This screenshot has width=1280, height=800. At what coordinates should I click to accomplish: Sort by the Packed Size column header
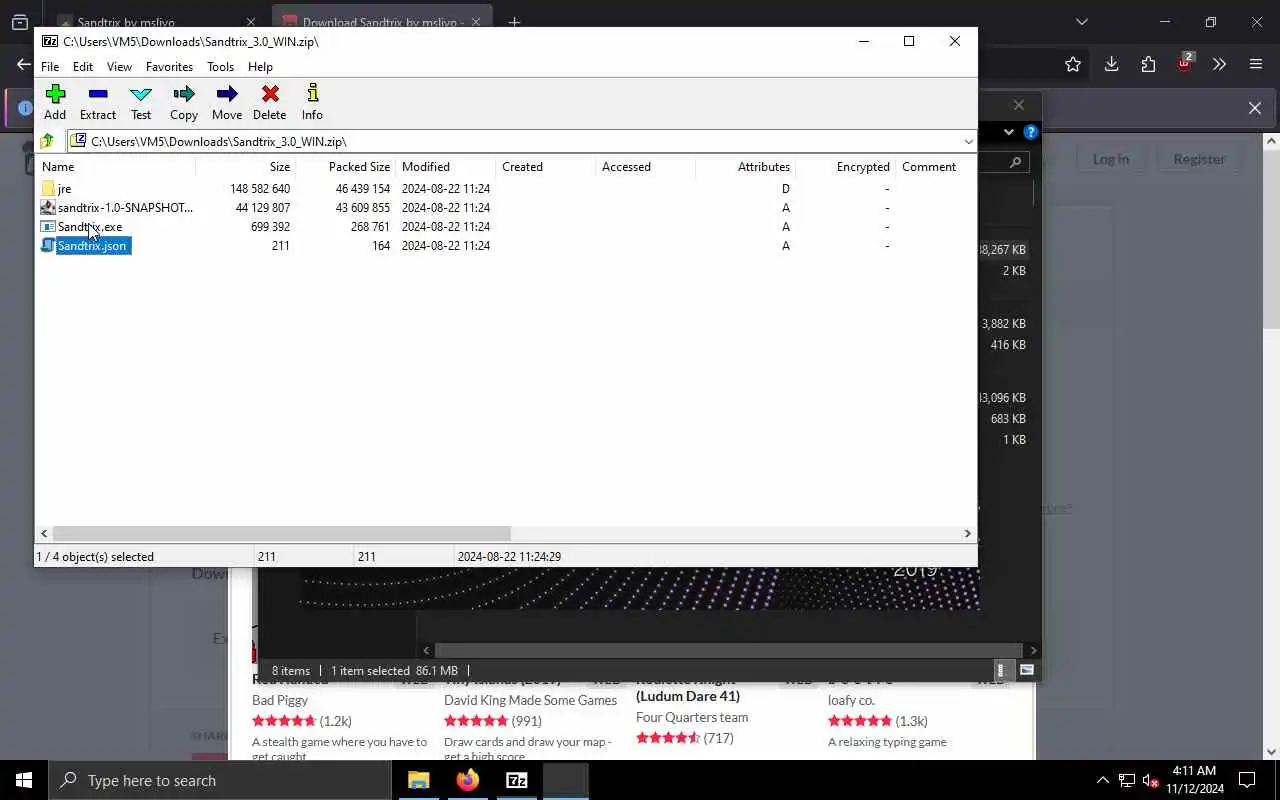point(346,167)
